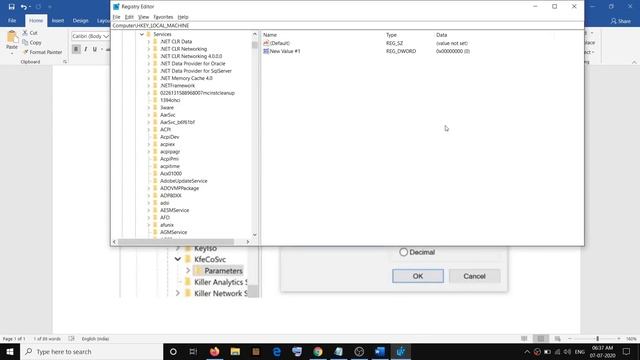Click the Share button in Word
The image size is (640, 360).
click(x=620, y=21)
